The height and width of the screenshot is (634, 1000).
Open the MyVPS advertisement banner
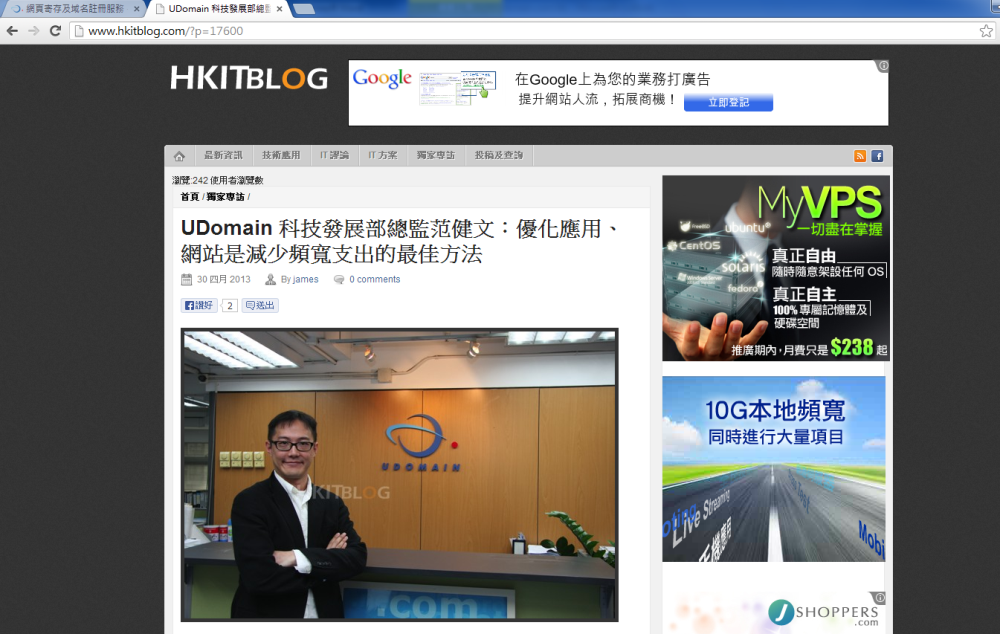point(776,268)
